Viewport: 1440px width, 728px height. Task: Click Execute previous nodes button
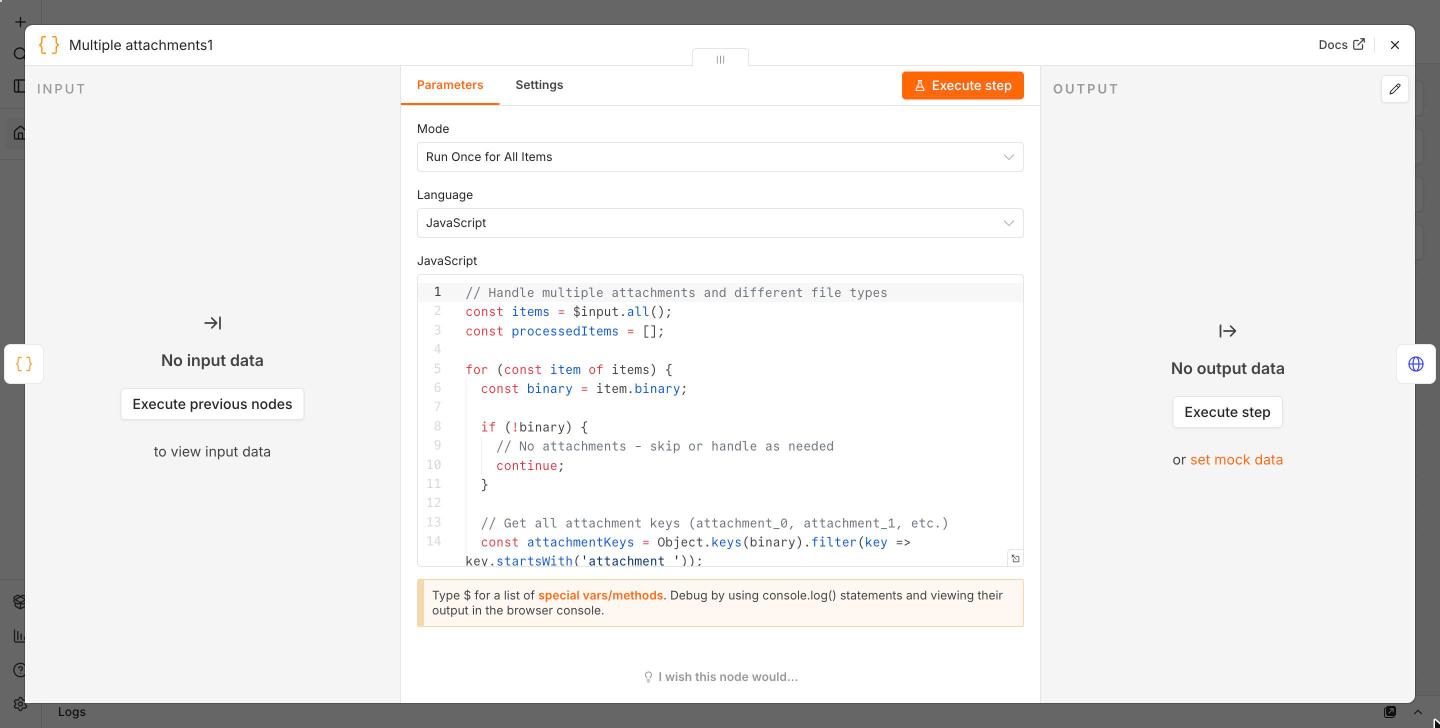212,404
